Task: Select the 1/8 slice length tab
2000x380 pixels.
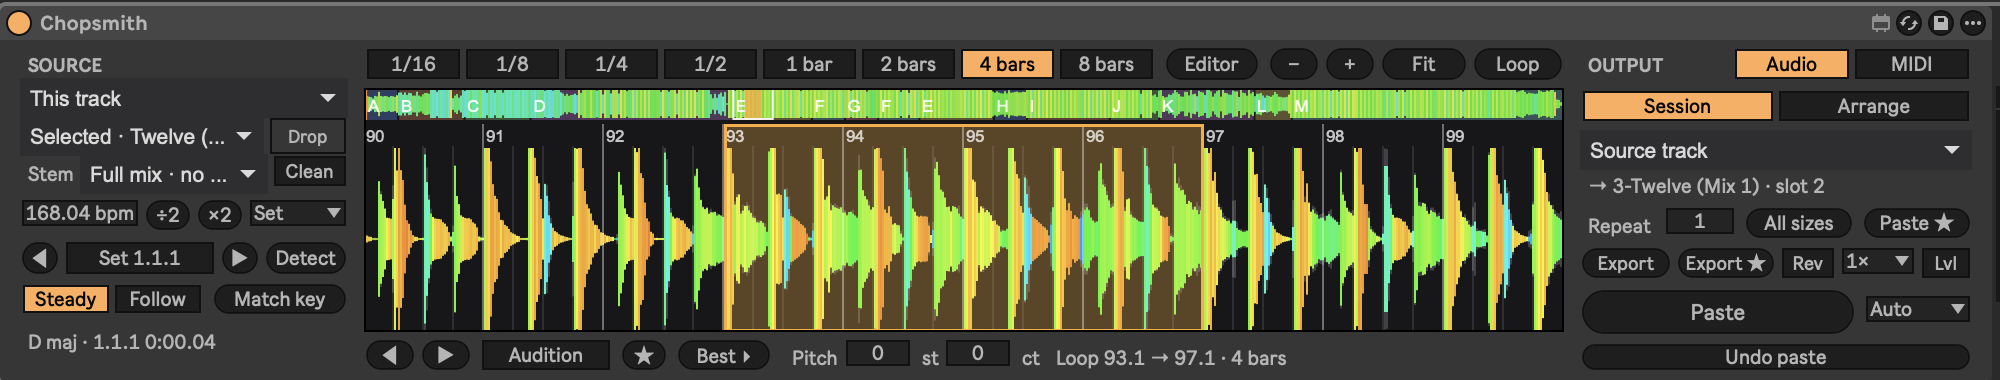Action: pos(512,64)
